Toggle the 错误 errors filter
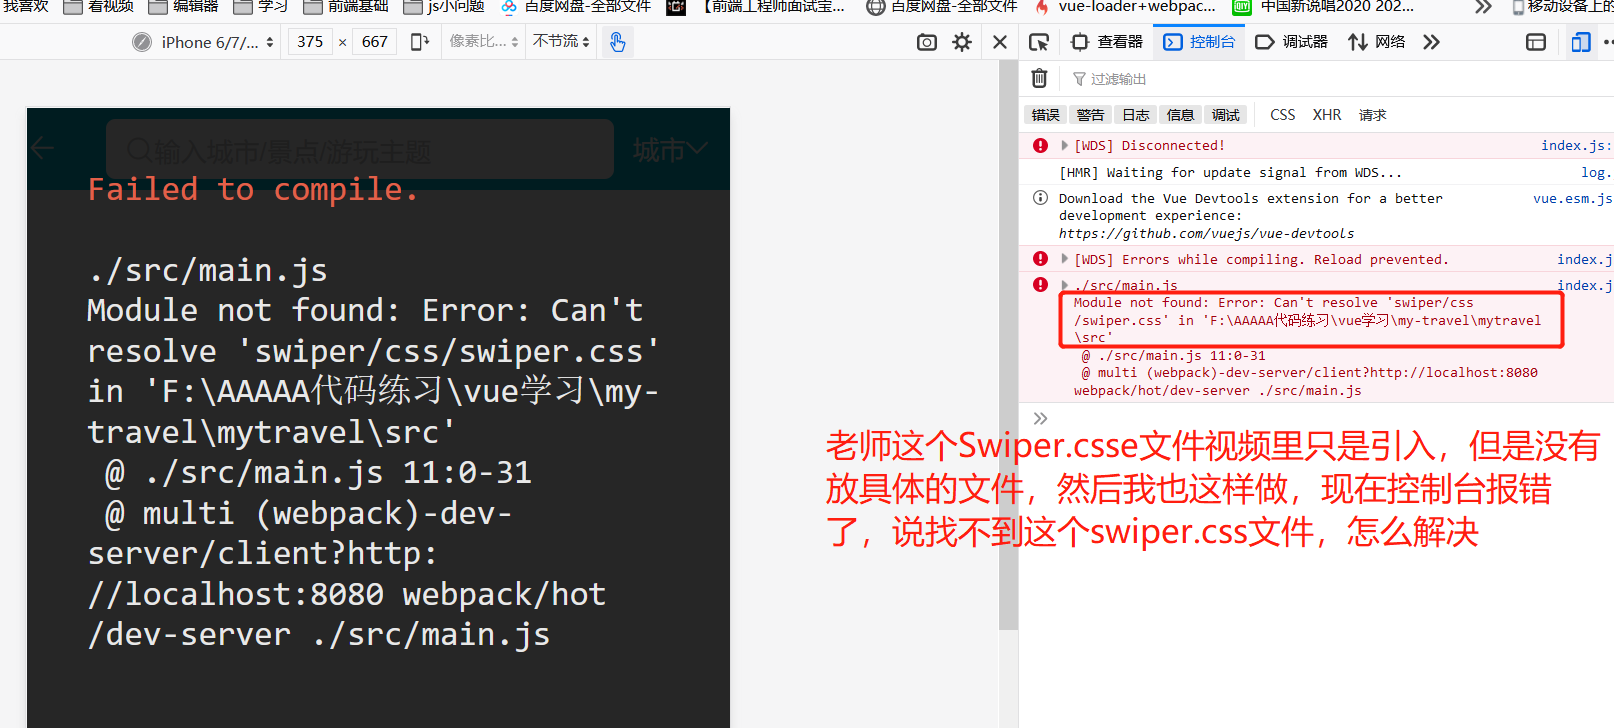 1045,115
